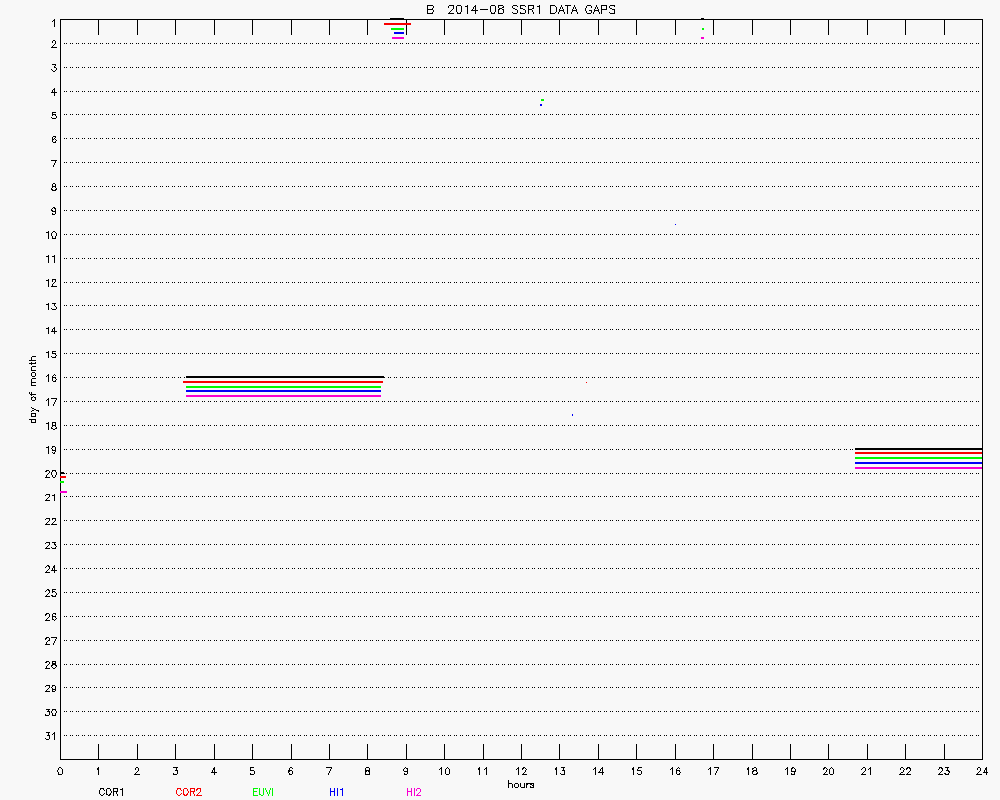
Task: Click the day 31 axis label
Action: click(50, 736)
